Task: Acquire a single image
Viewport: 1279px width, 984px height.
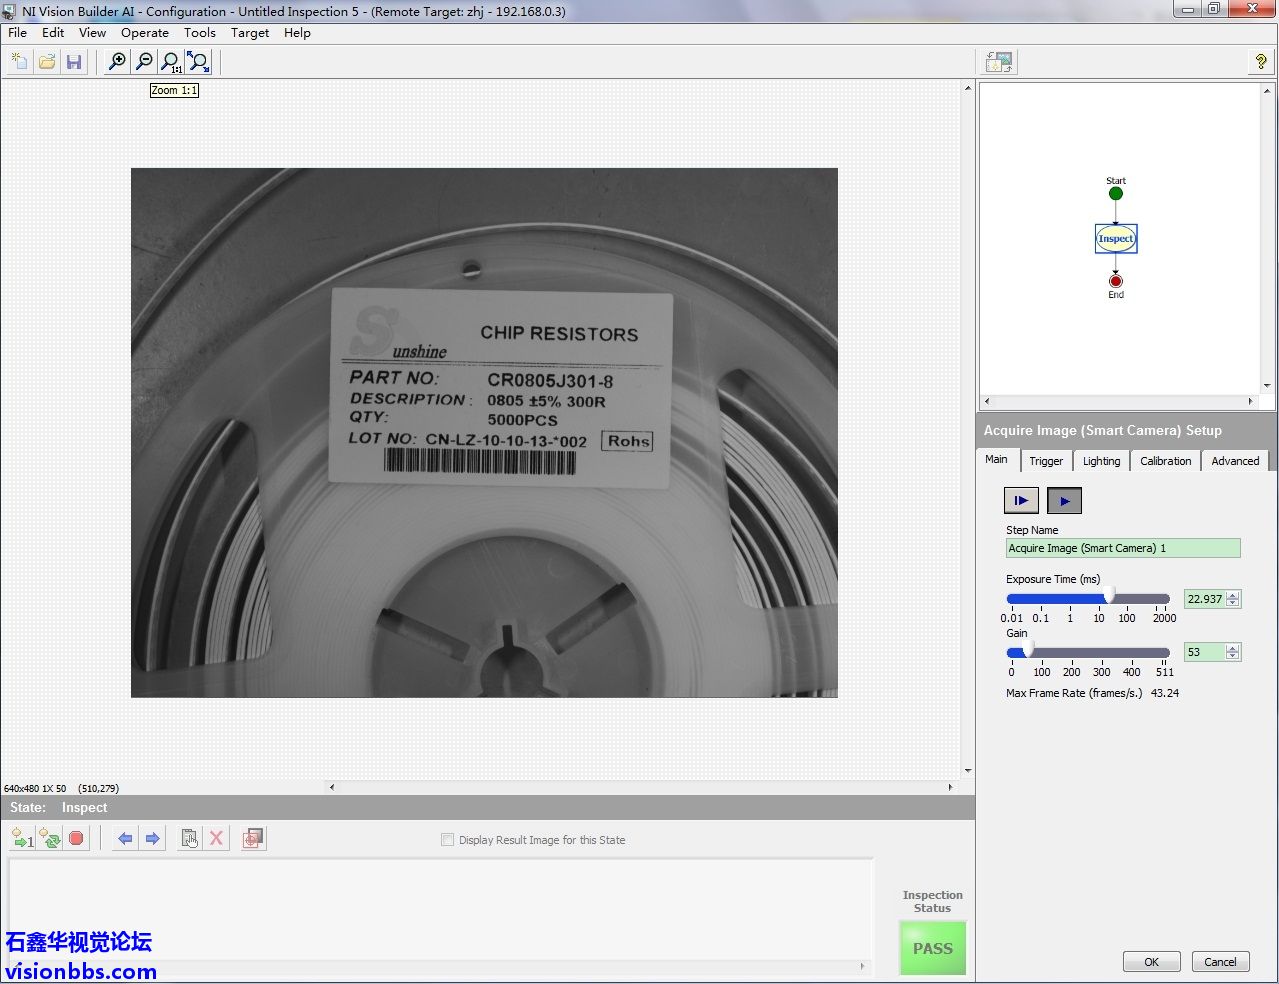Action: point(1021,501)
